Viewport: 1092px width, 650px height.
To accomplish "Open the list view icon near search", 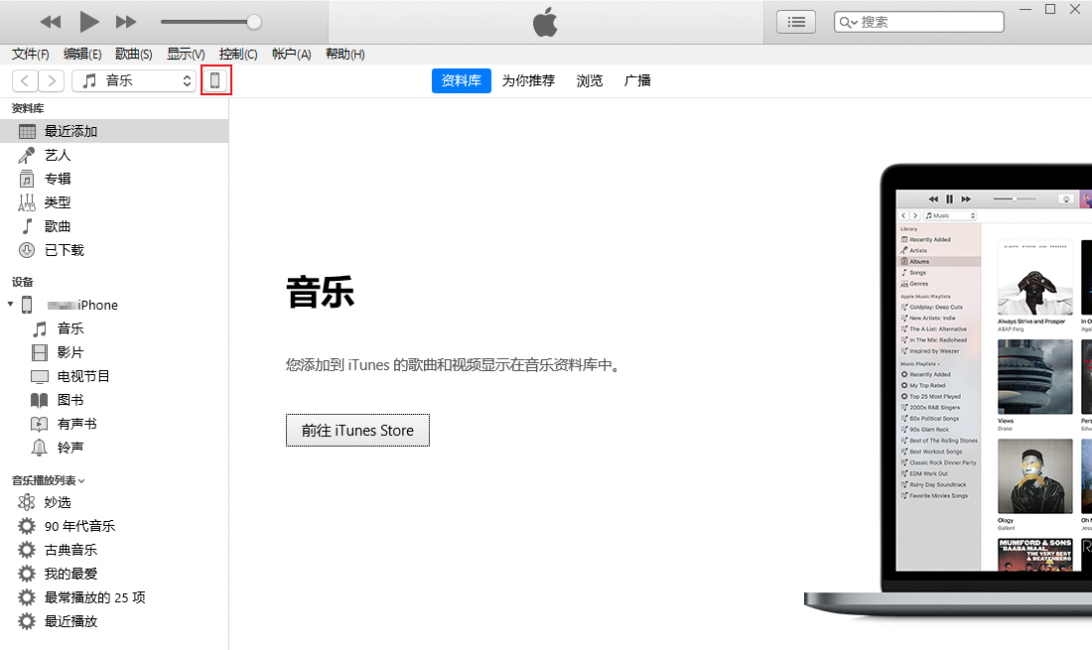I will coord(796,22).
